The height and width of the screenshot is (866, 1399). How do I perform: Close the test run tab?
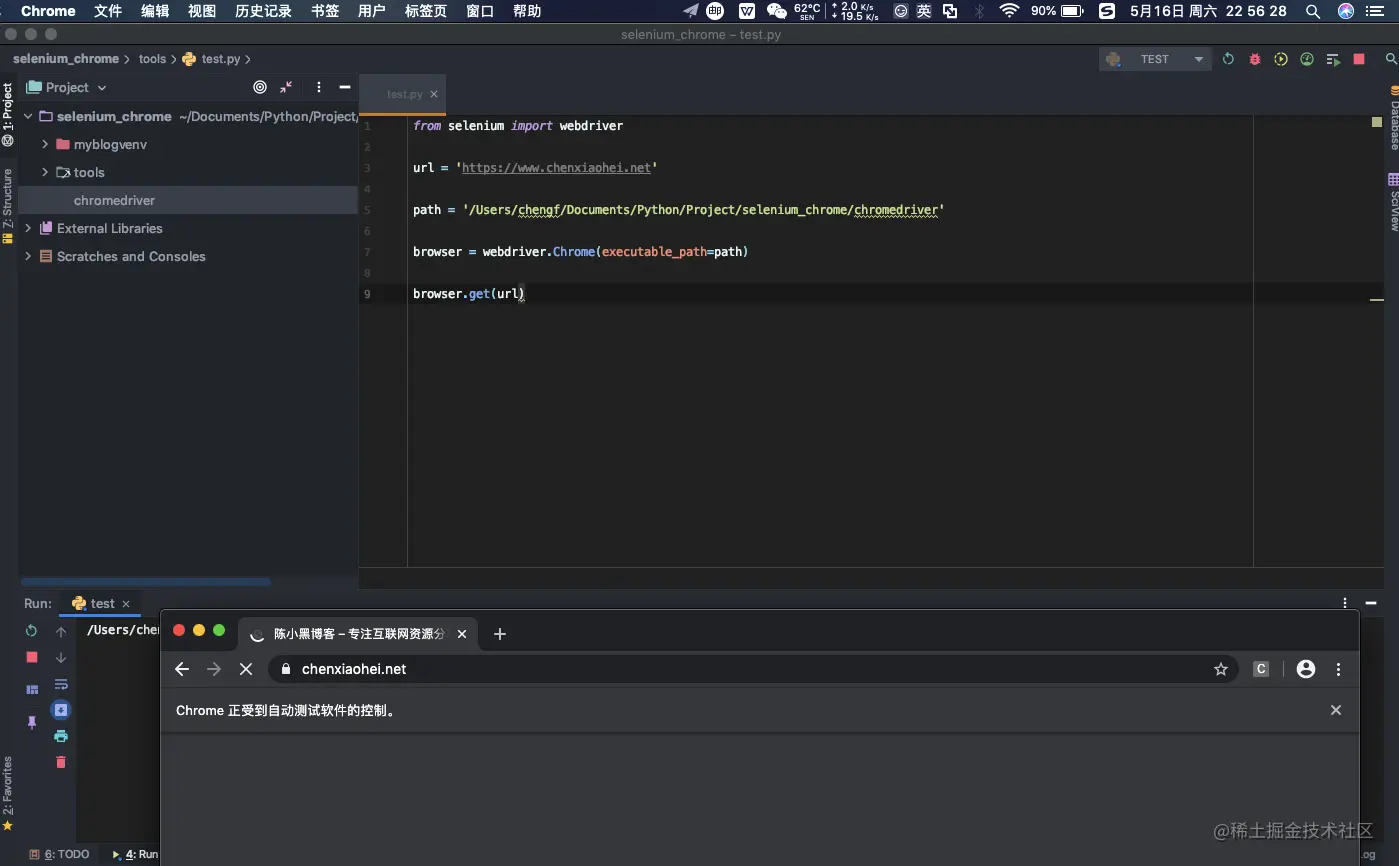pyautogui.click(x=125, y=603)
